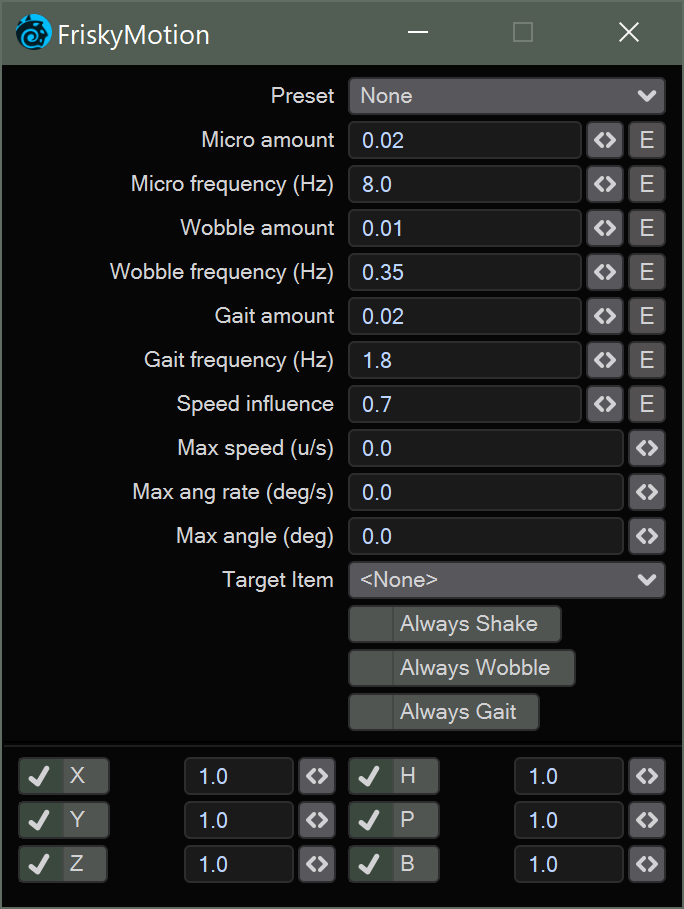
Task: Open the envelope editor for Micro amount
Action: (605, 140)
